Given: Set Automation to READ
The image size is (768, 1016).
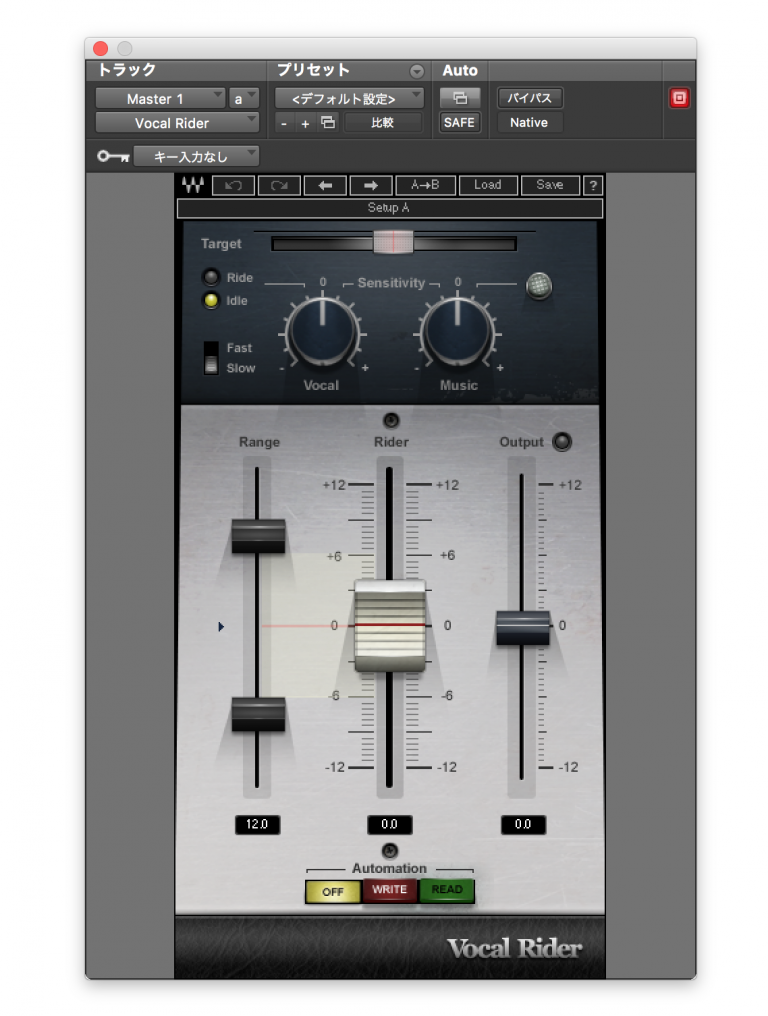Looking at the screenshot, I should click(x=447, y=890).
